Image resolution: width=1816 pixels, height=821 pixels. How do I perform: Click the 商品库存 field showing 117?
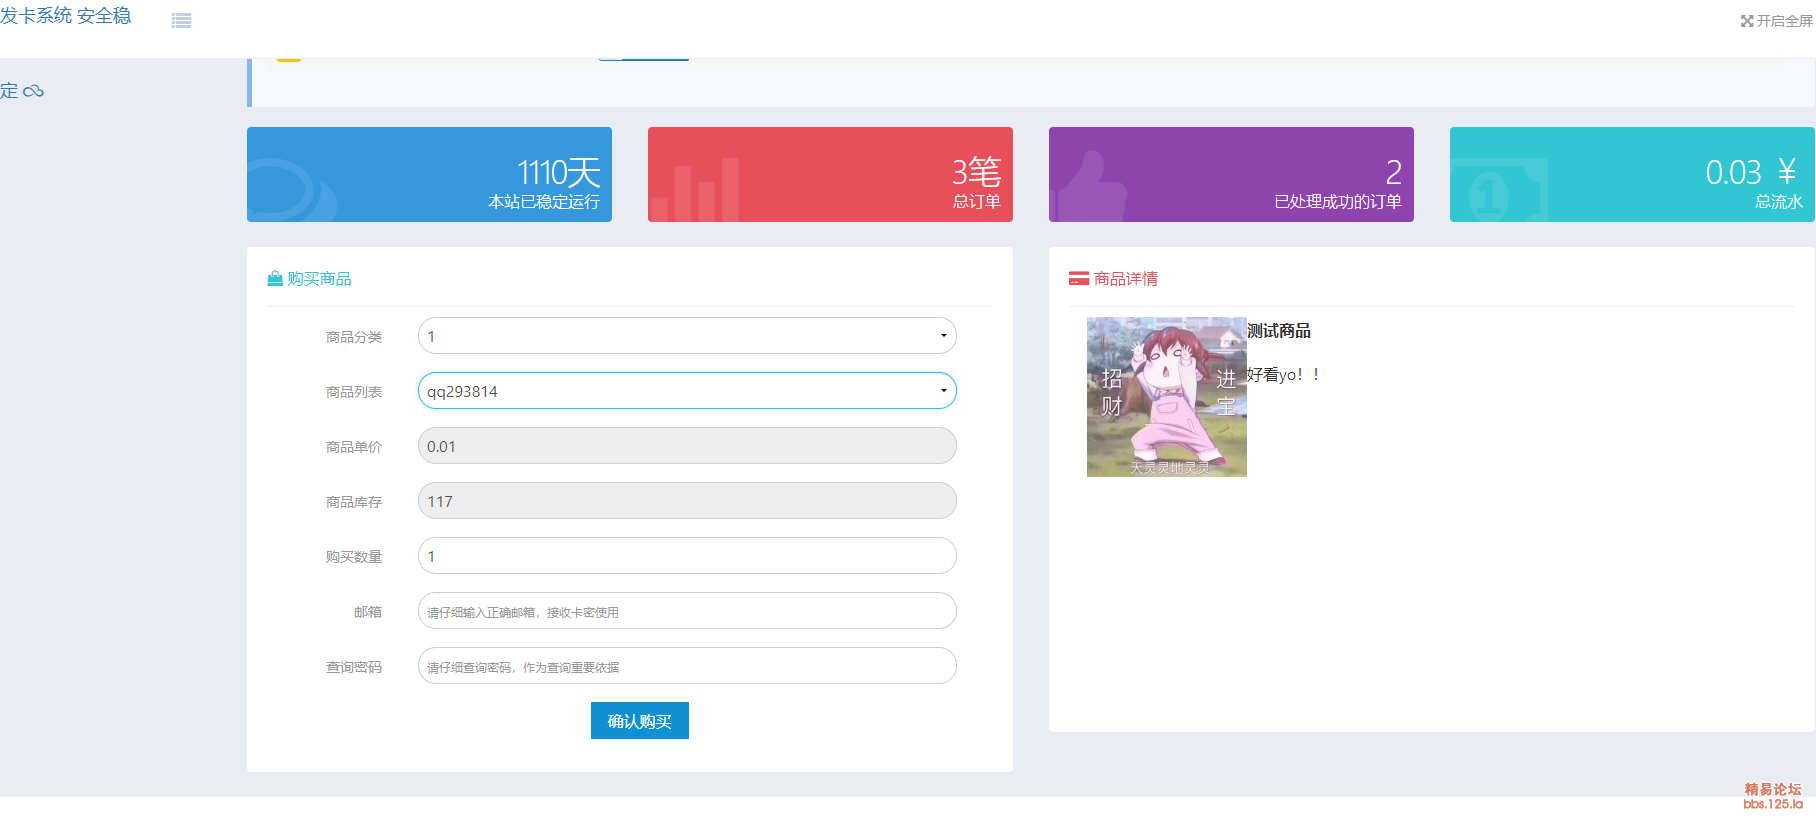point(687,501)
